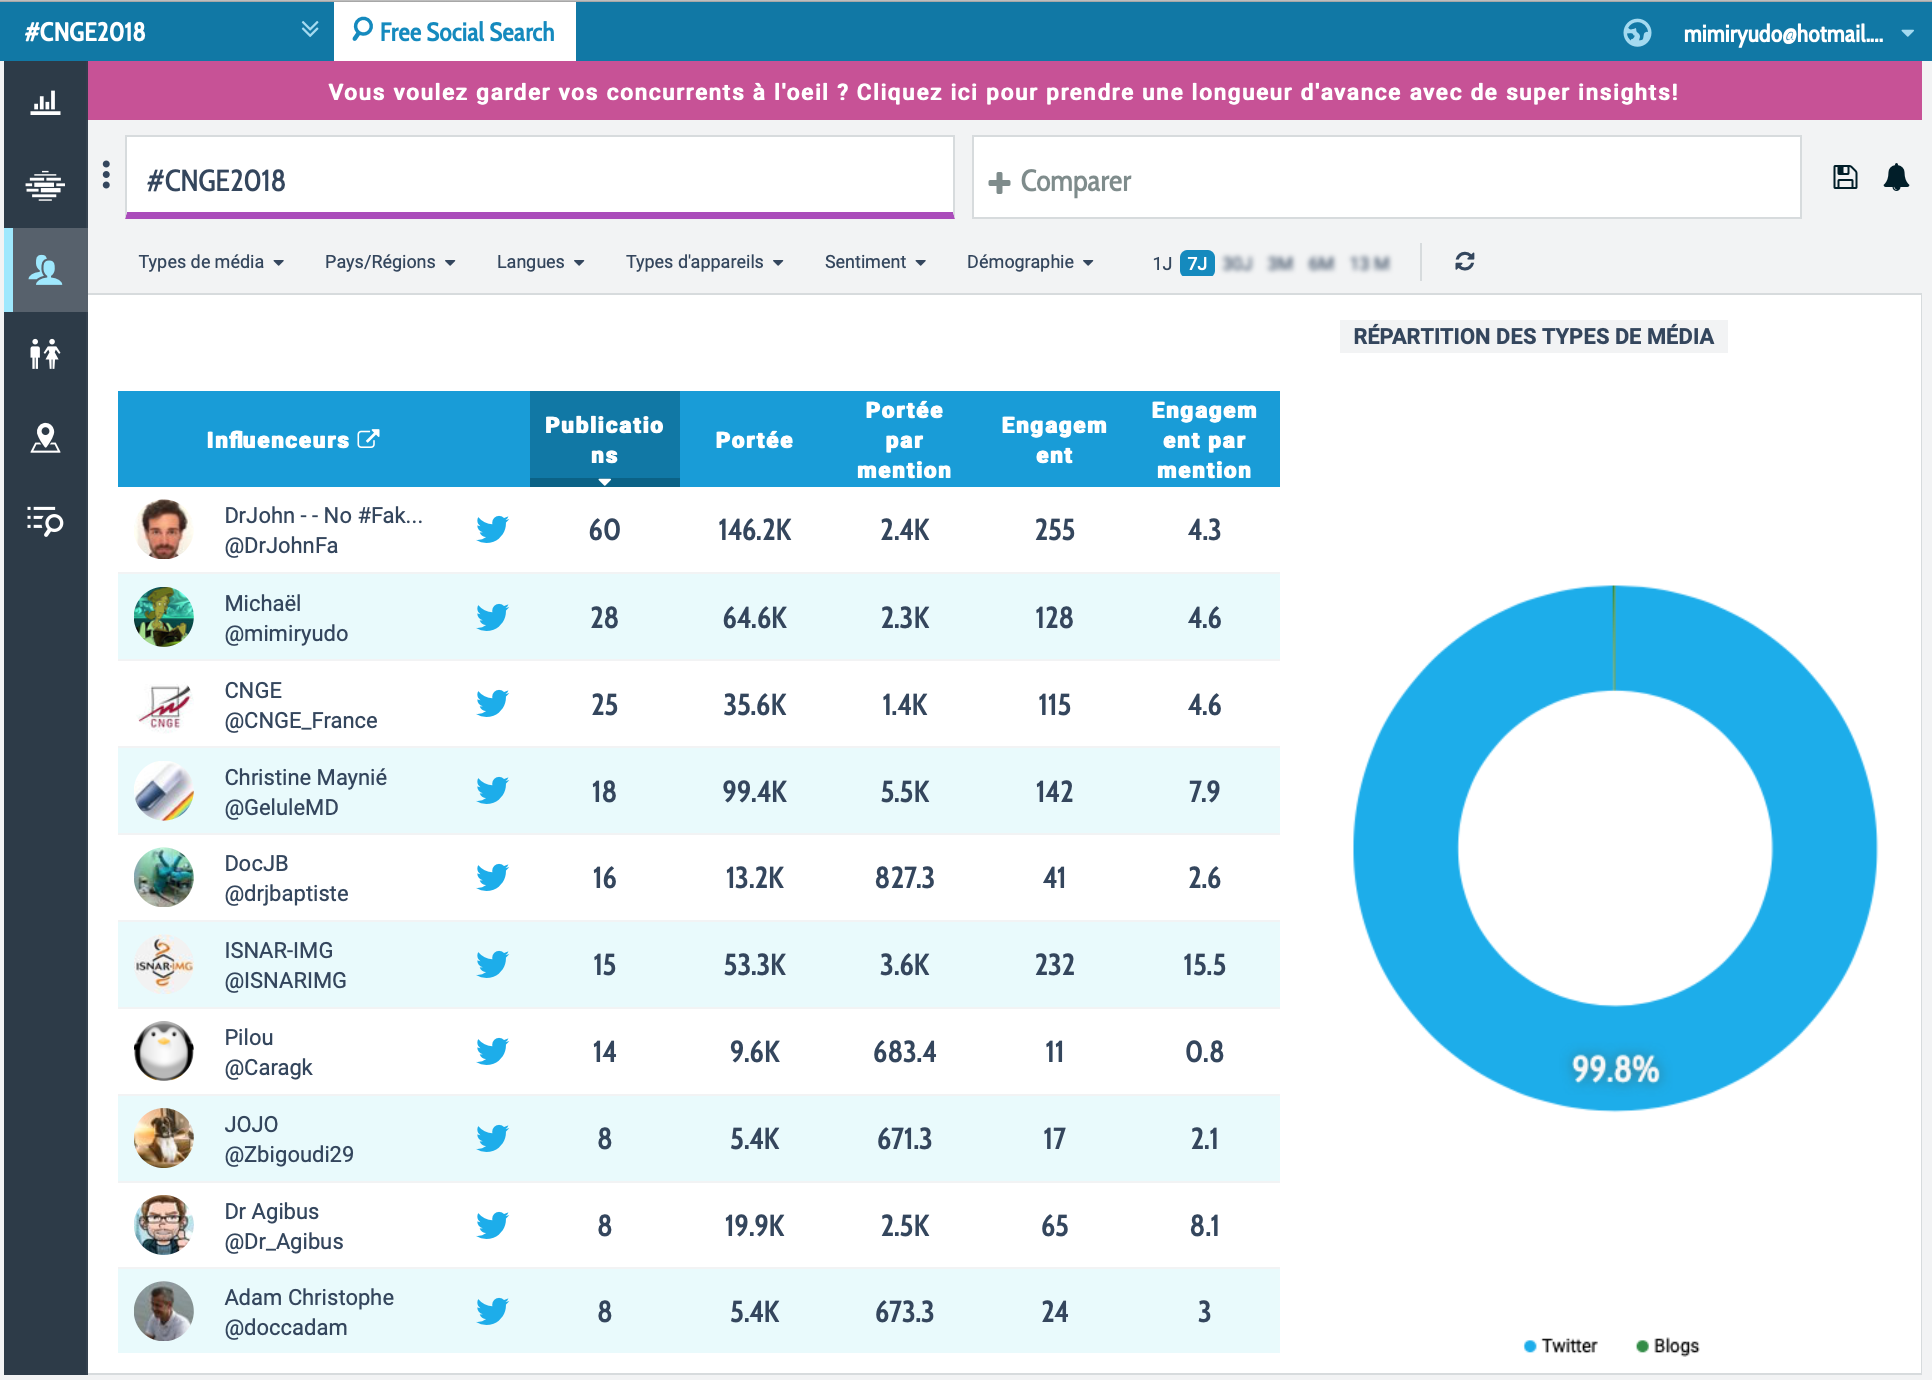Expand Démographie filter dropdown
The image size is (1932, 1380).
(1030, 262)
